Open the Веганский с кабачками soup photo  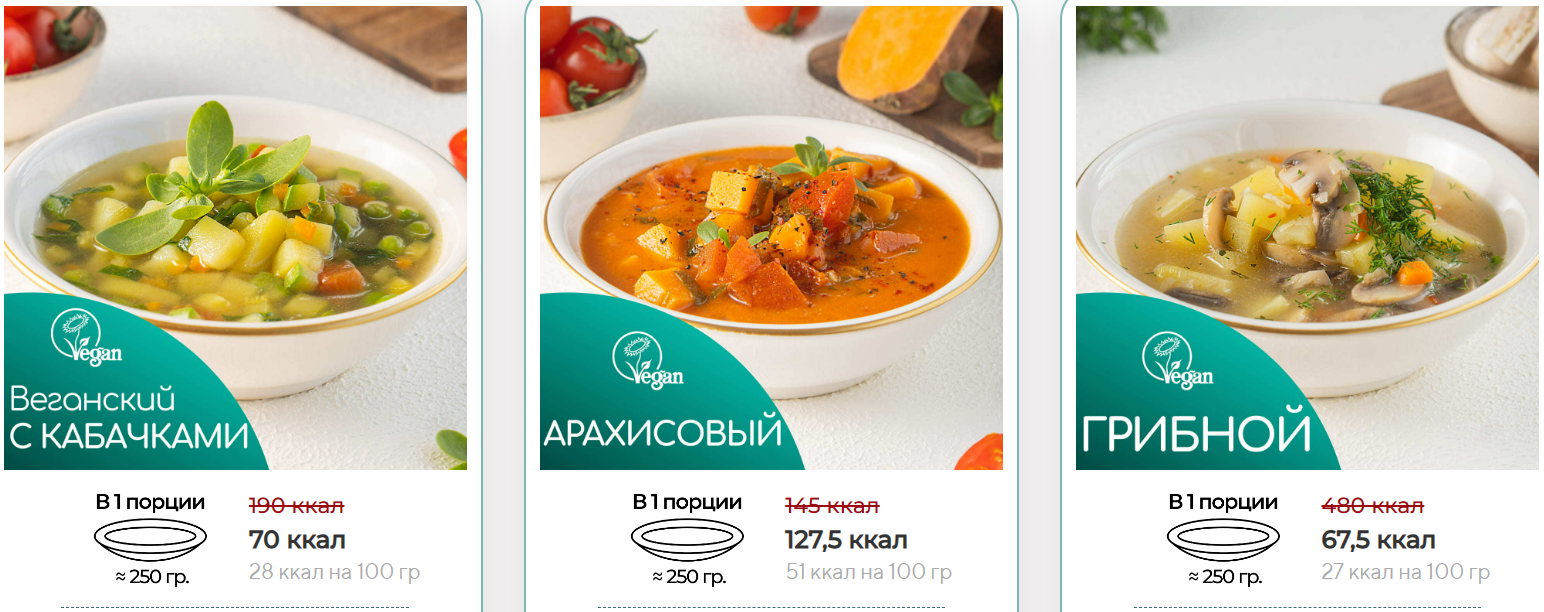[235, 238]
